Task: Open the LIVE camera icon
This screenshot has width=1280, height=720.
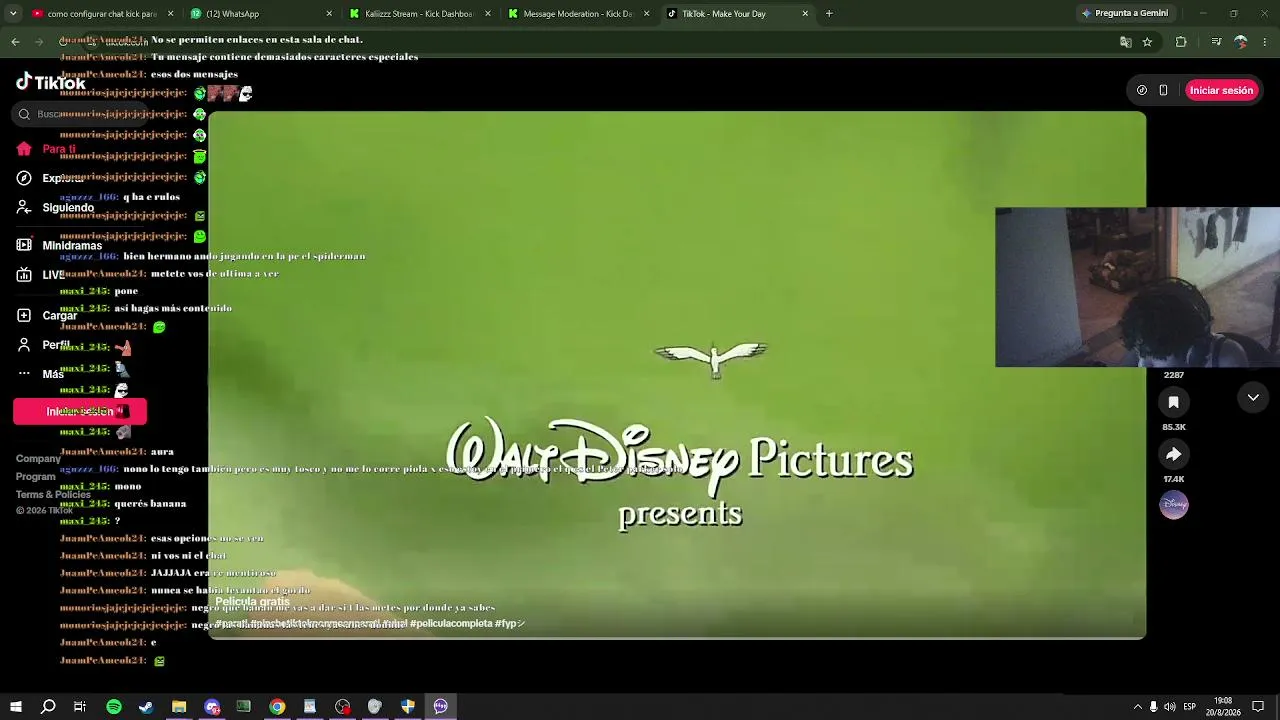Action: [x=24, y=274]
